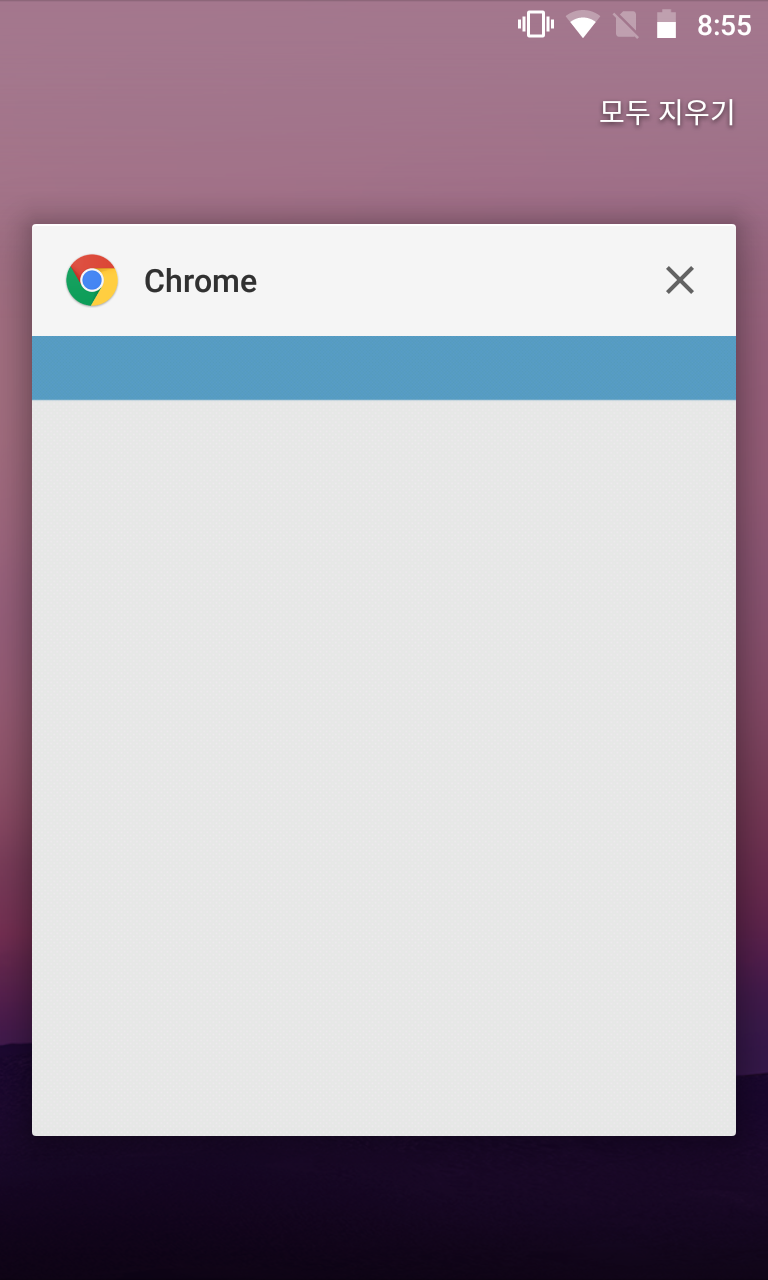The height and width of the screenshot is (1280, 768).
Task: Tap 모두 지우기 to clear all apps
Action: click(667, 111)
